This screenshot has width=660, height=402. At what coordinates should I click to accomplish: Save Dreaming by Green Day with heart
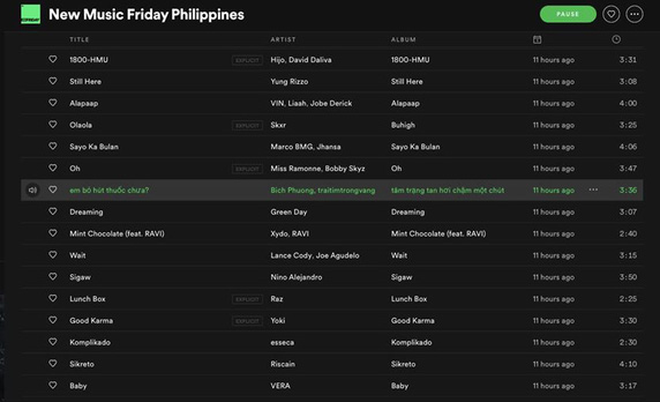(53, 211)
